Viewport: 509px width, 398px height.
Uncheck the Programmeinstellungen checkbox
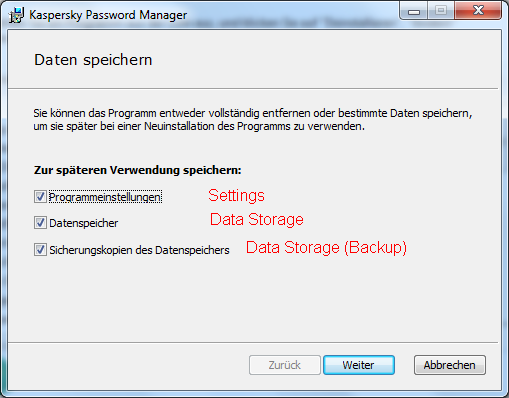coord(40,197)
